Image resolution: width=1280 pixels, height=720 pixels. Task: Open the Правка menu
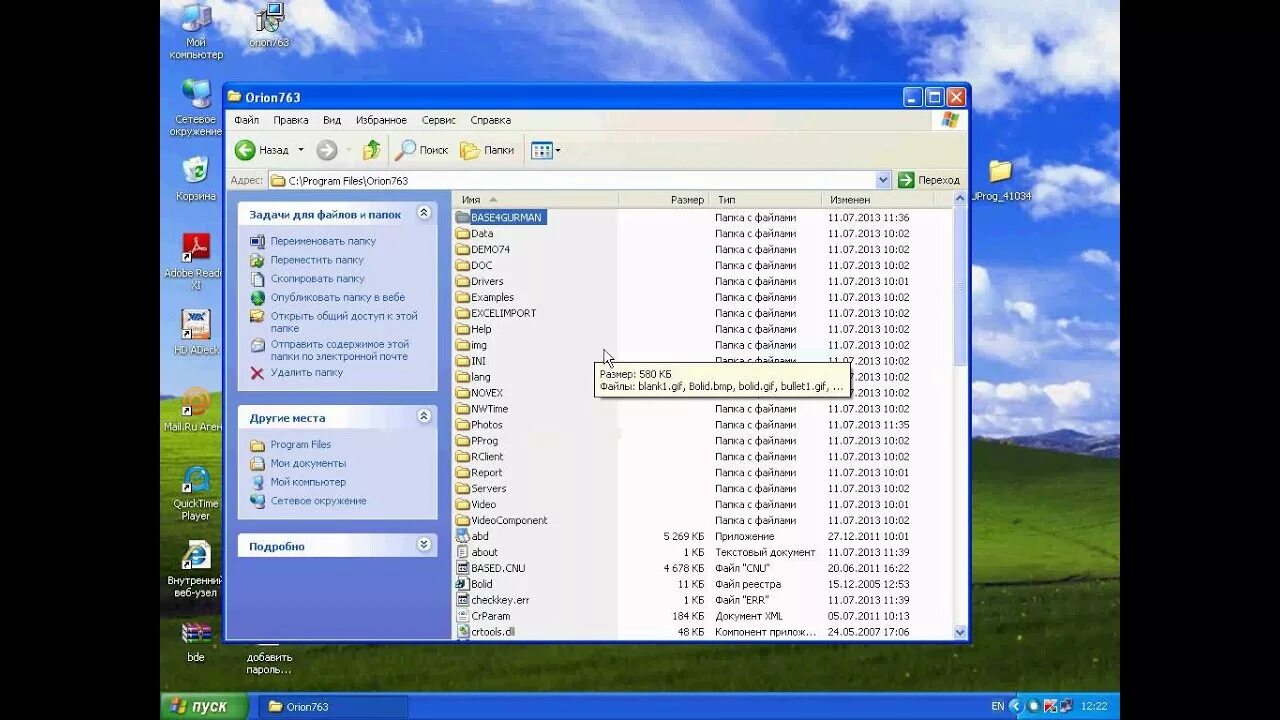290,120
